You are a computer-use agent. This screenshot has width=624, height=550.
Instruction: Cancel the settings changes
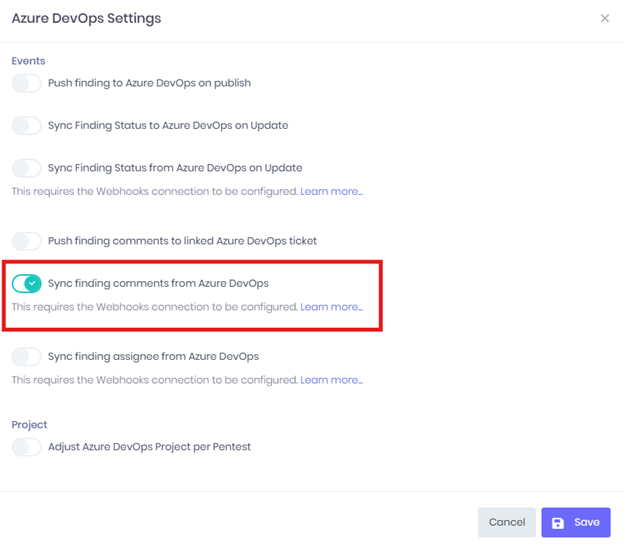click(x=507, y=522)
